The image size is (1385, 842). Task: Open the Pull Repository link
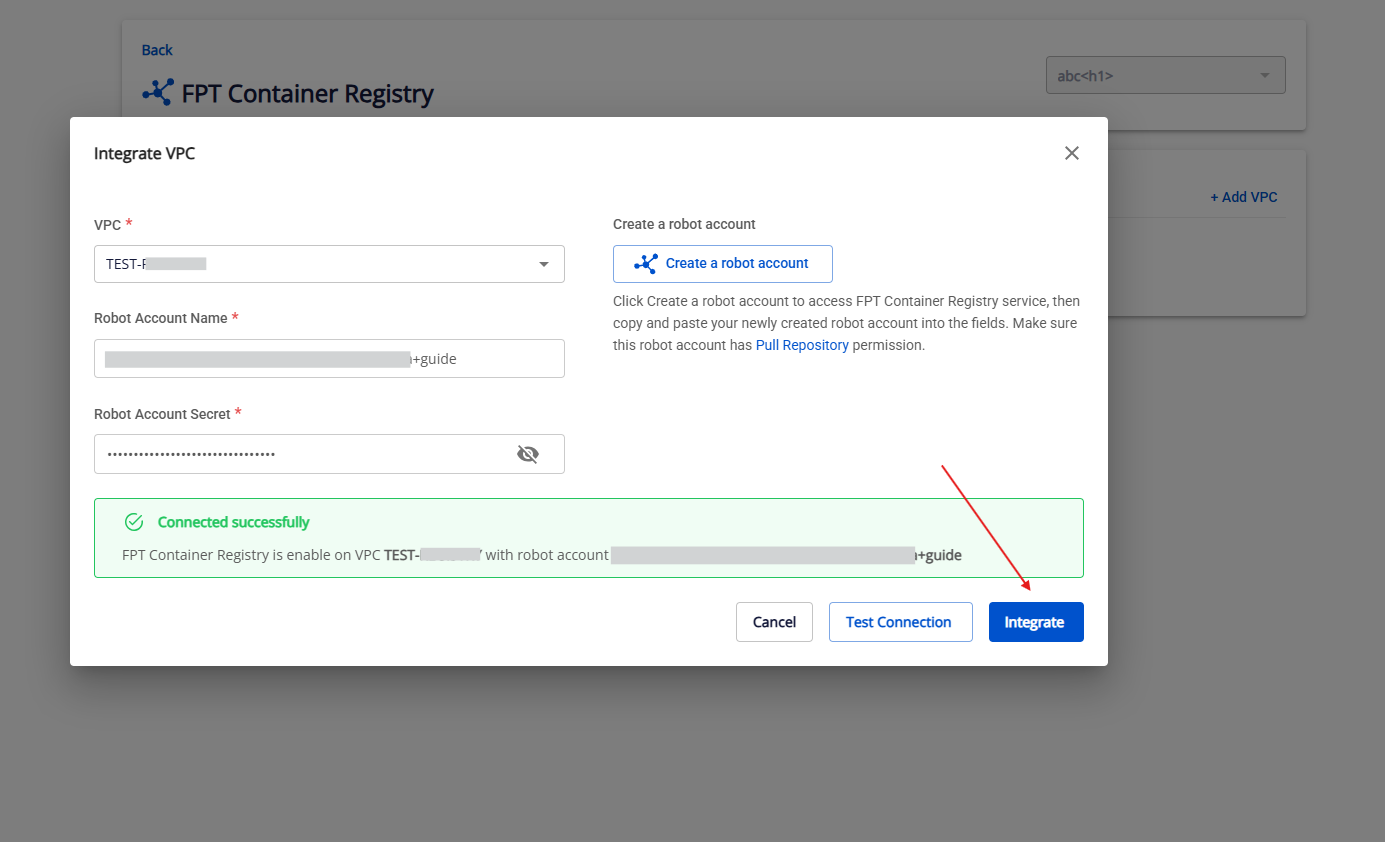click(x=802, y=345)
